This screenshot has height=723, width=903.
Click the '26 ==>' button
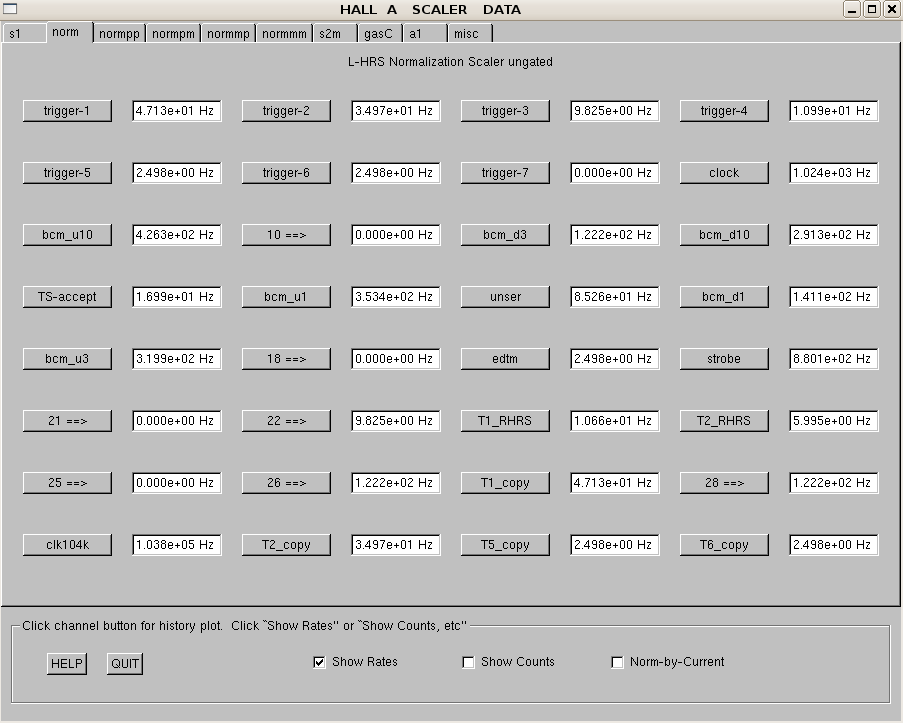pyautogui.click(x=286, y=483)
